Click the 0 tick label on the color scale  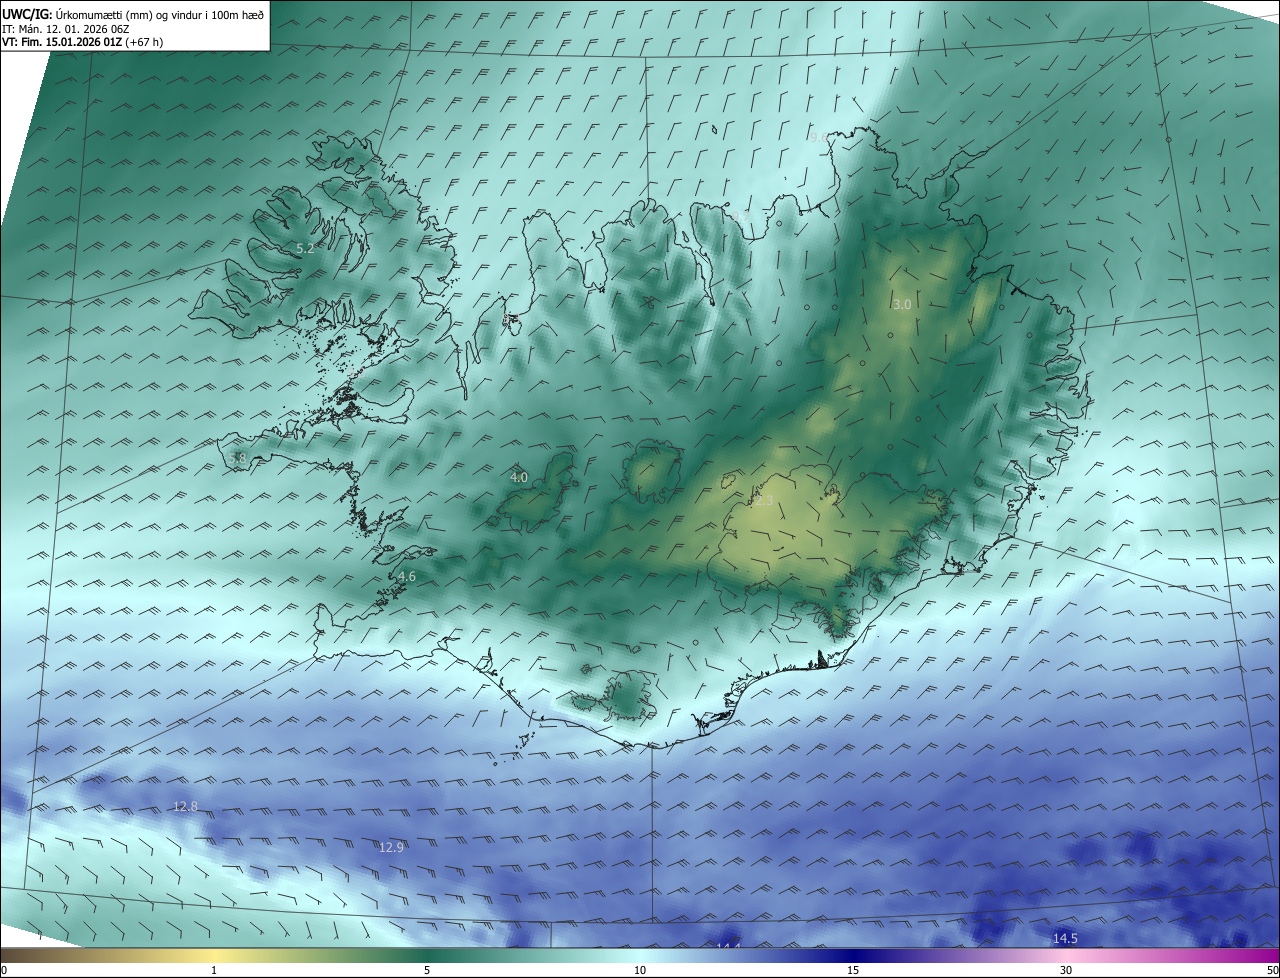4,970
